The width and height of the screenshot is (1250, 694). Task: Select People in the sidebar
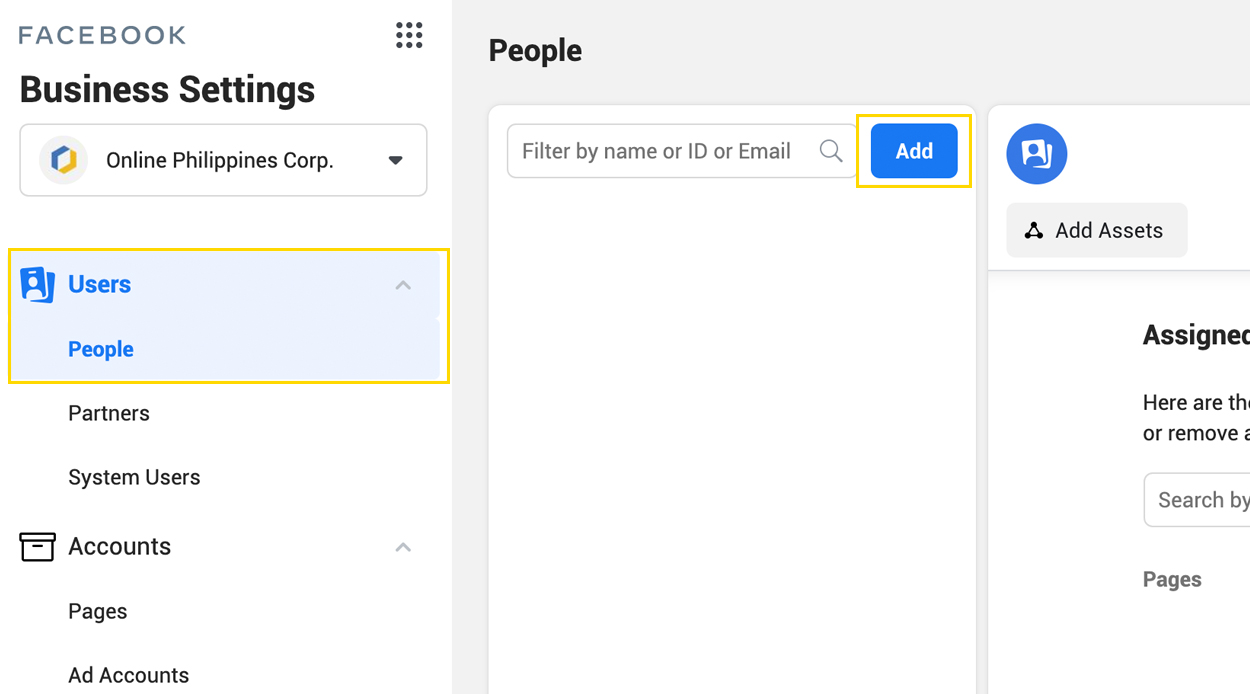pos(101,349)
